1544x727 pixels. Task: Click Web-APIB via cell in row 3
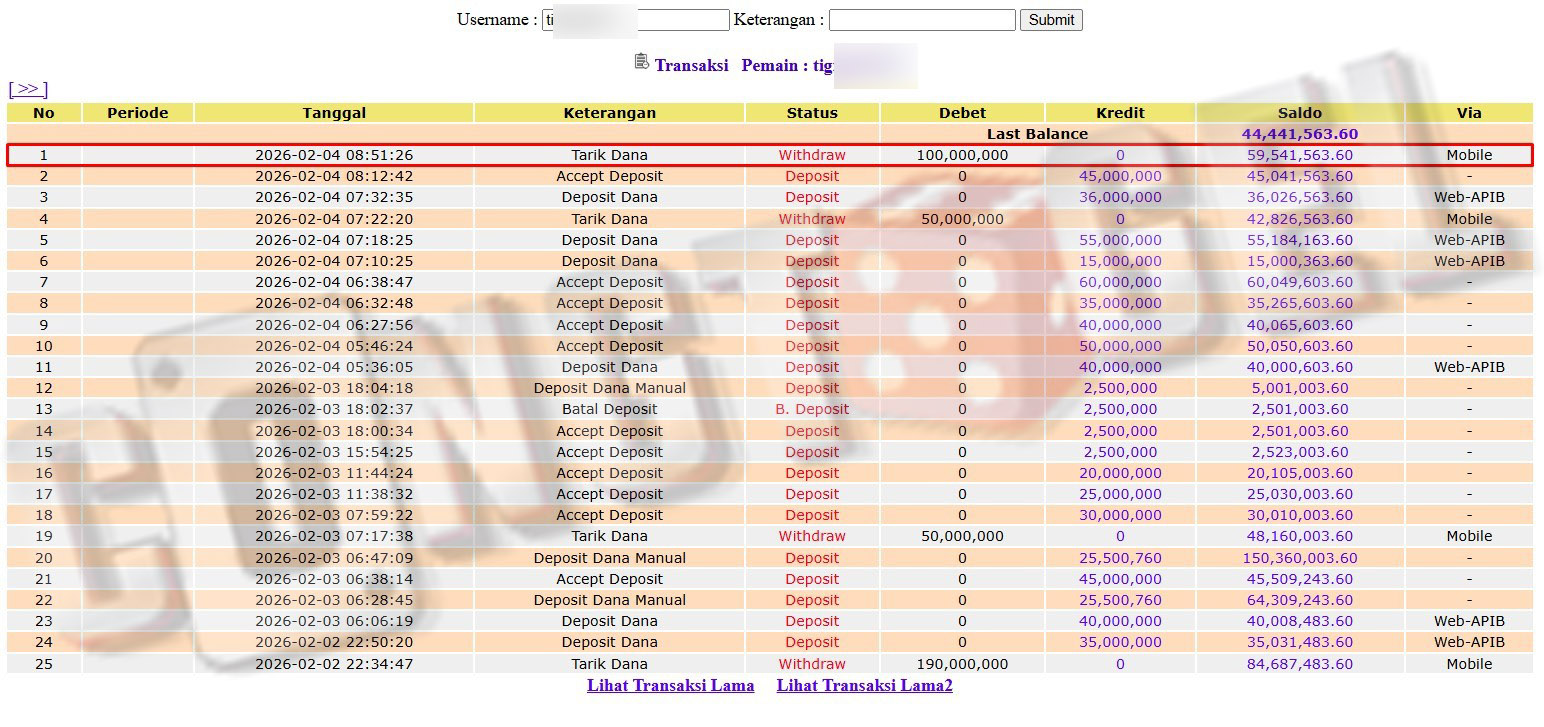click(x=1468, y=198)
